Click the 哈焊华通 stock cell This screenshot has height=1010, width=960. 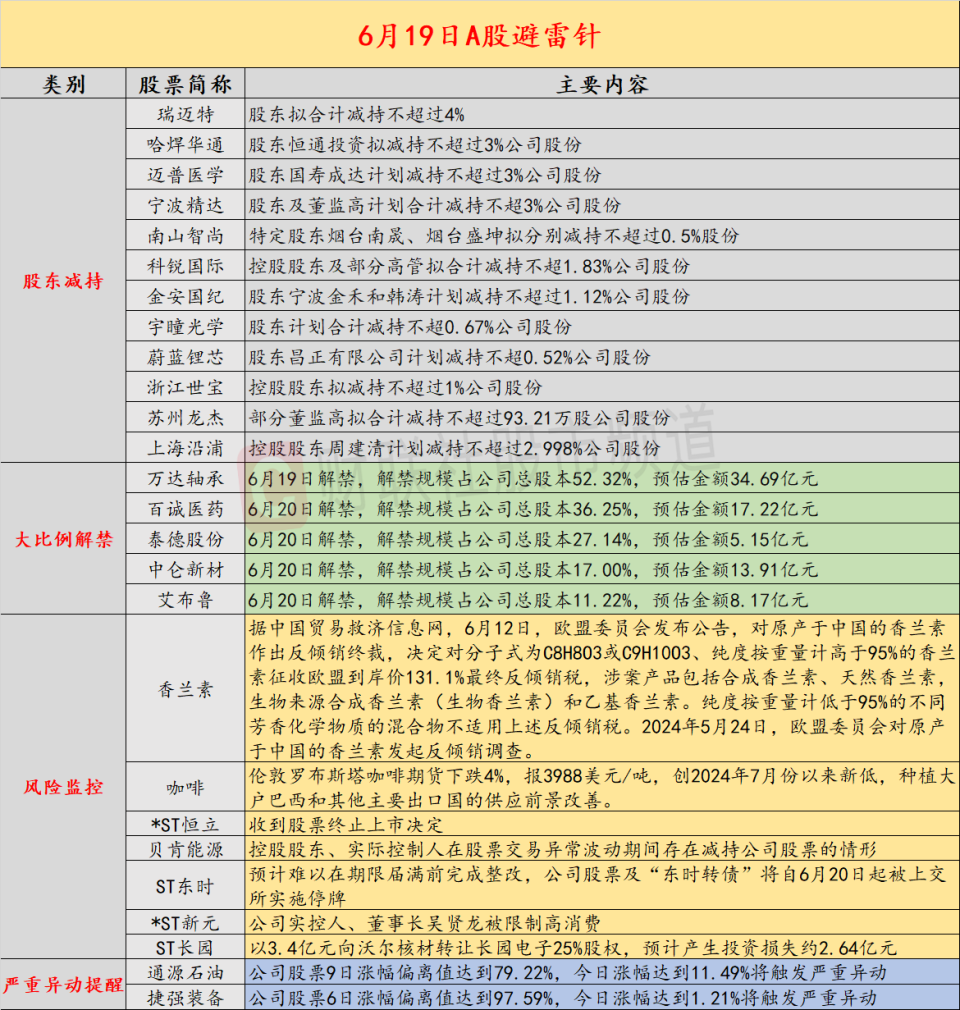point(186,145)
